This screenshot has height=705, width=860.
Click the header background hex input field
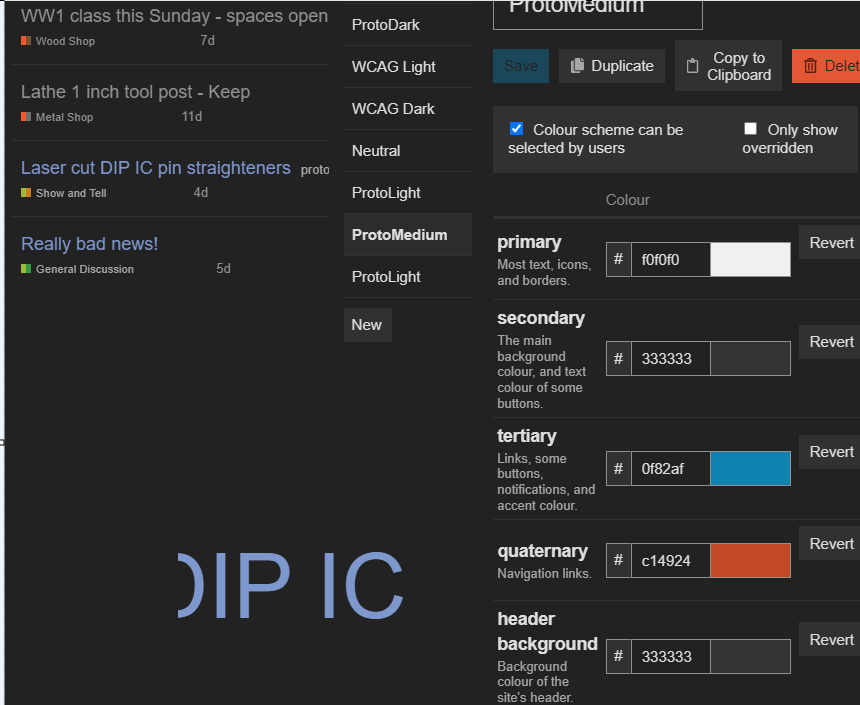670,656
